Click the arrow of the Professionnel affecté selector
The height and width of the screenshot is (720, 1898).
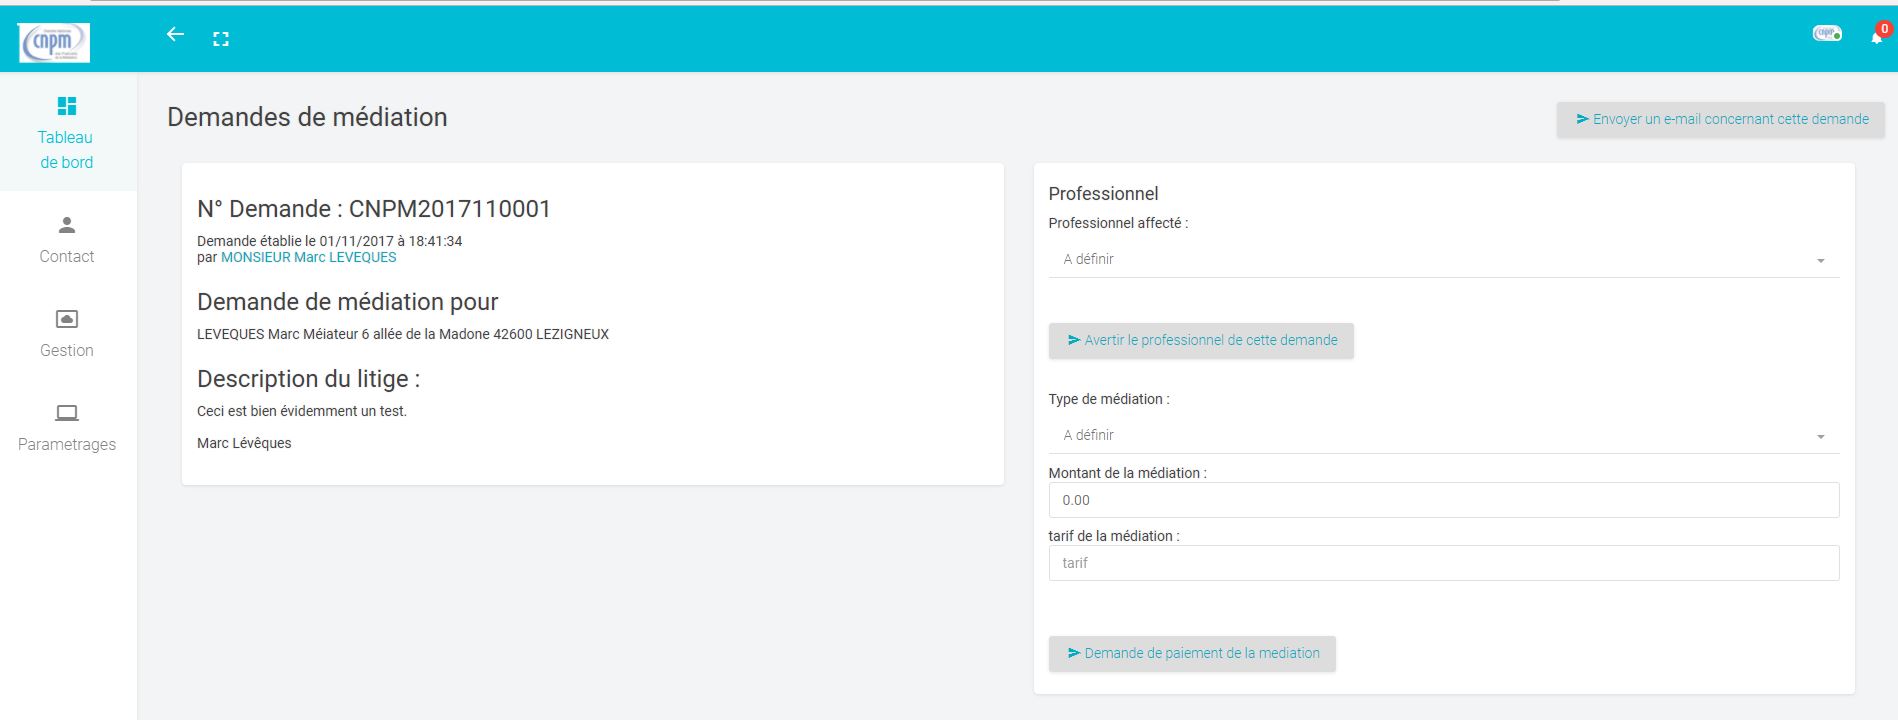1820,261
